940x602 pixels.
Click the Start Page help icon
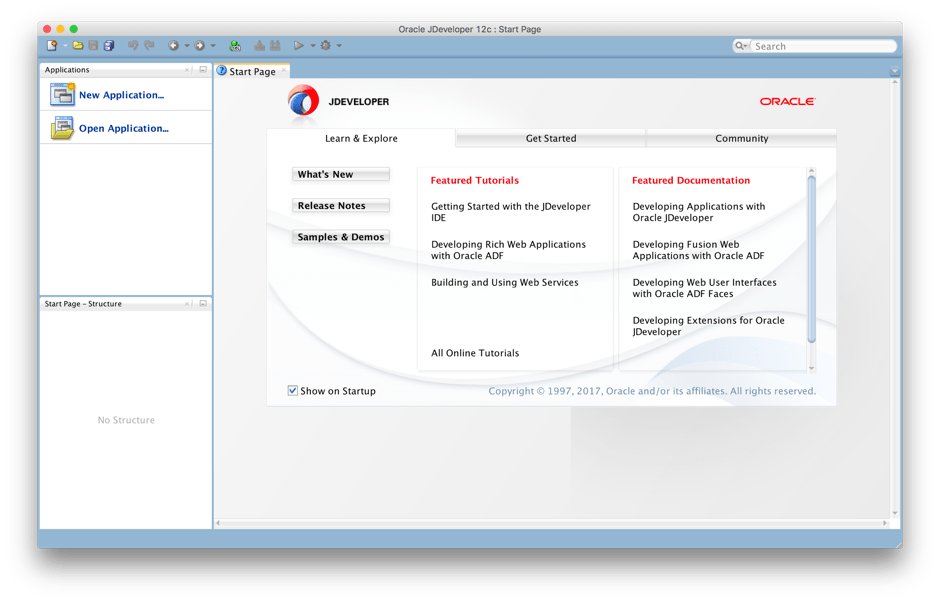pyautogui.click(x=222, y=71)
